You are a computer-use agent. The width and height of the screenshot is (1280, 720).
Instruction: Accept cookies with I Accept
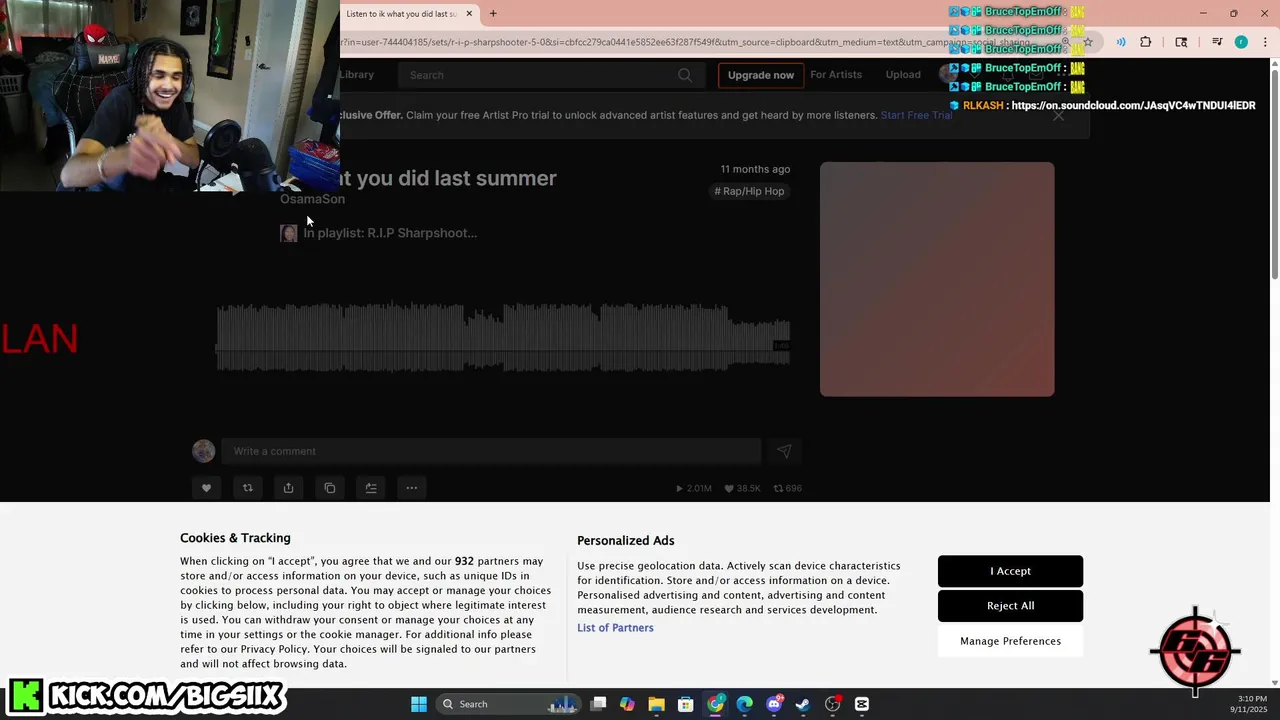tap(1010, 571)
